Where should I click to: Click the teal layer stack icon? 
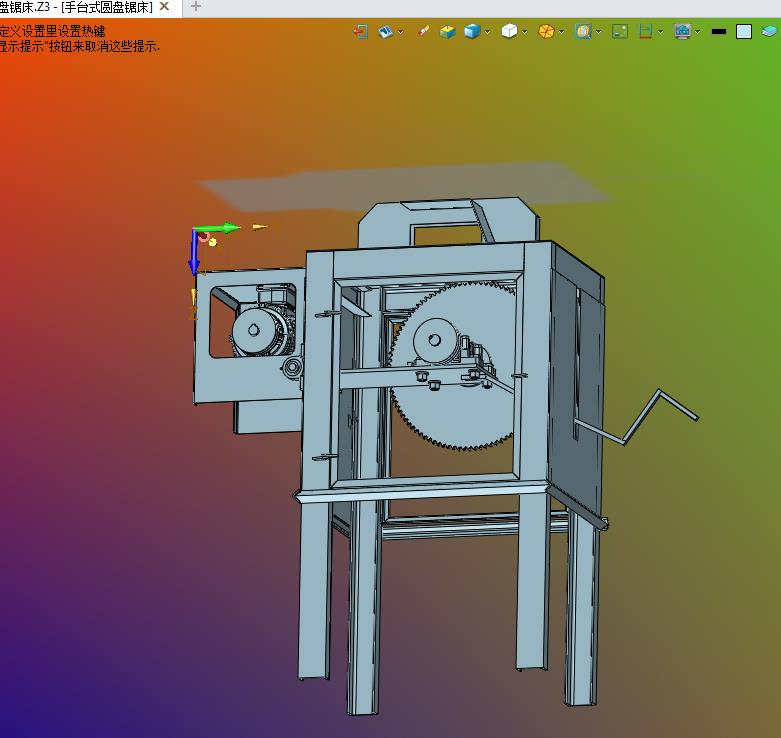770,31
